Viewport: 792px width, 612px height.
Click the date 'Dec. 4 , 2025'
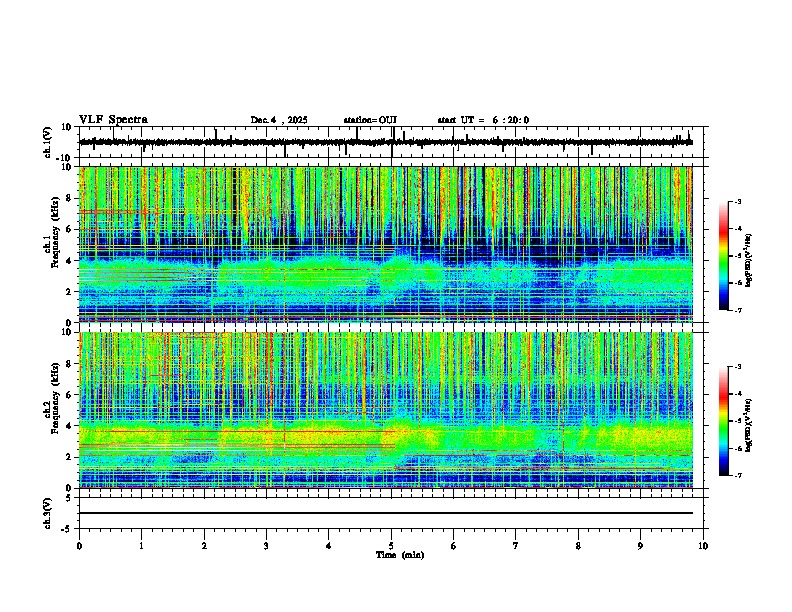click(279, 120)
